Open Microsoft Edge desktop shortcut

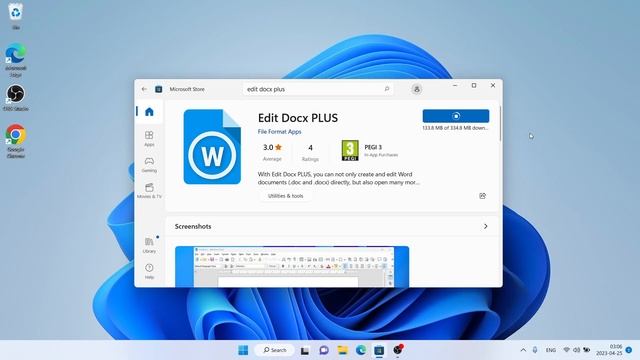pos(16,60)
